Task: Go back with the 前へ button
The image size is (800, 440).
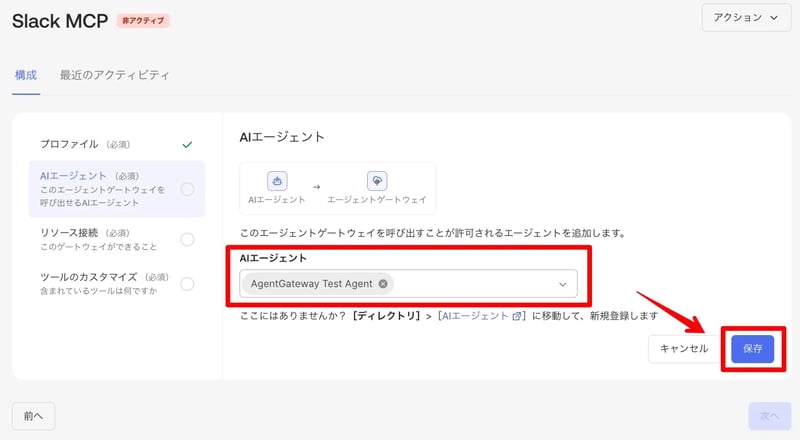Action: [33, 416]
